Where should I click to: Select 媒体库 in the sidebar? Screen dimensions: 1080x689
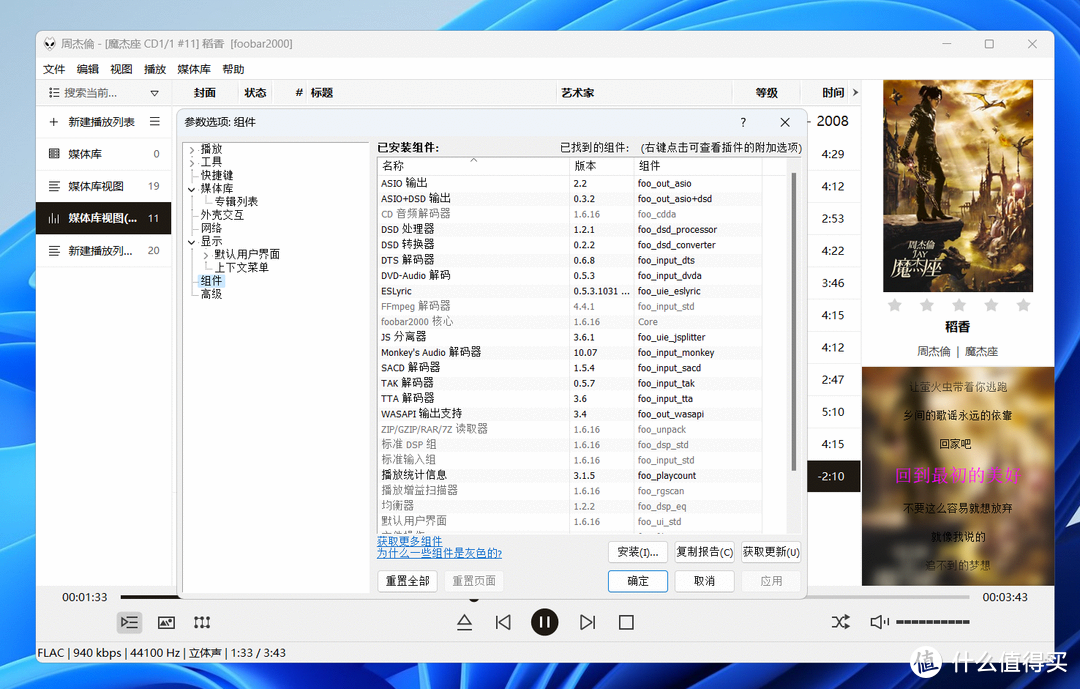click(x=103, y=154)
